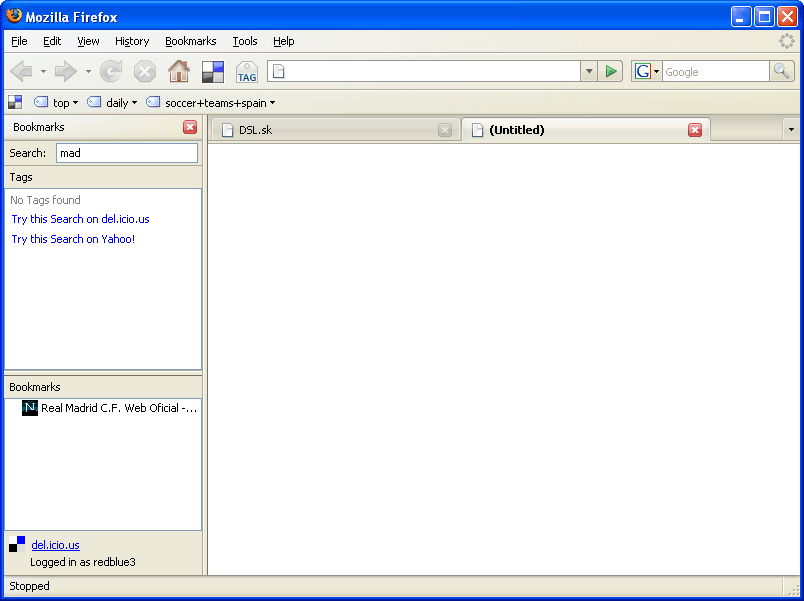Open the search engine selector dropdown
Viewport: 804px width, 601px height.
click(656, 71)
